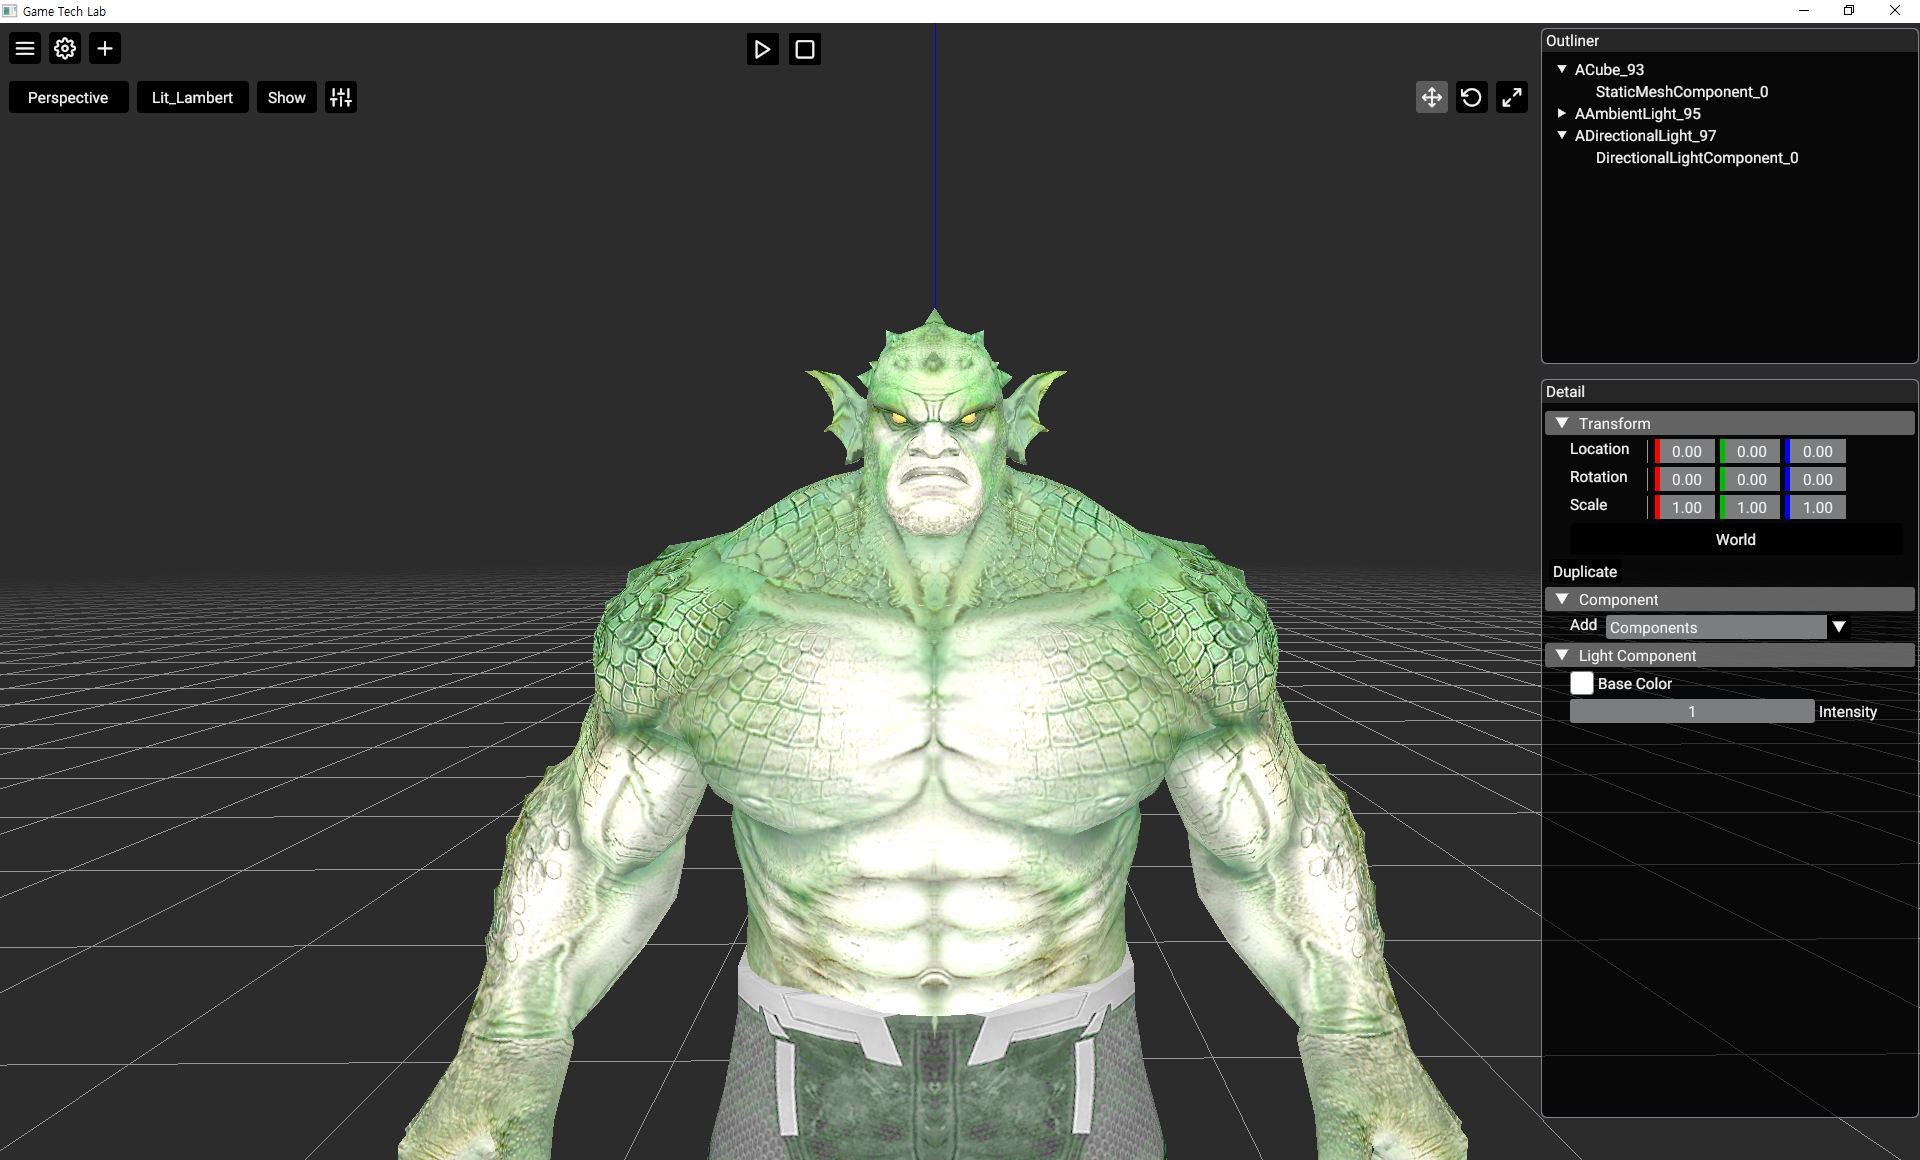Click the Base Color white swatch
Screen dimensions: 1920x1160
click(1581, 683)
